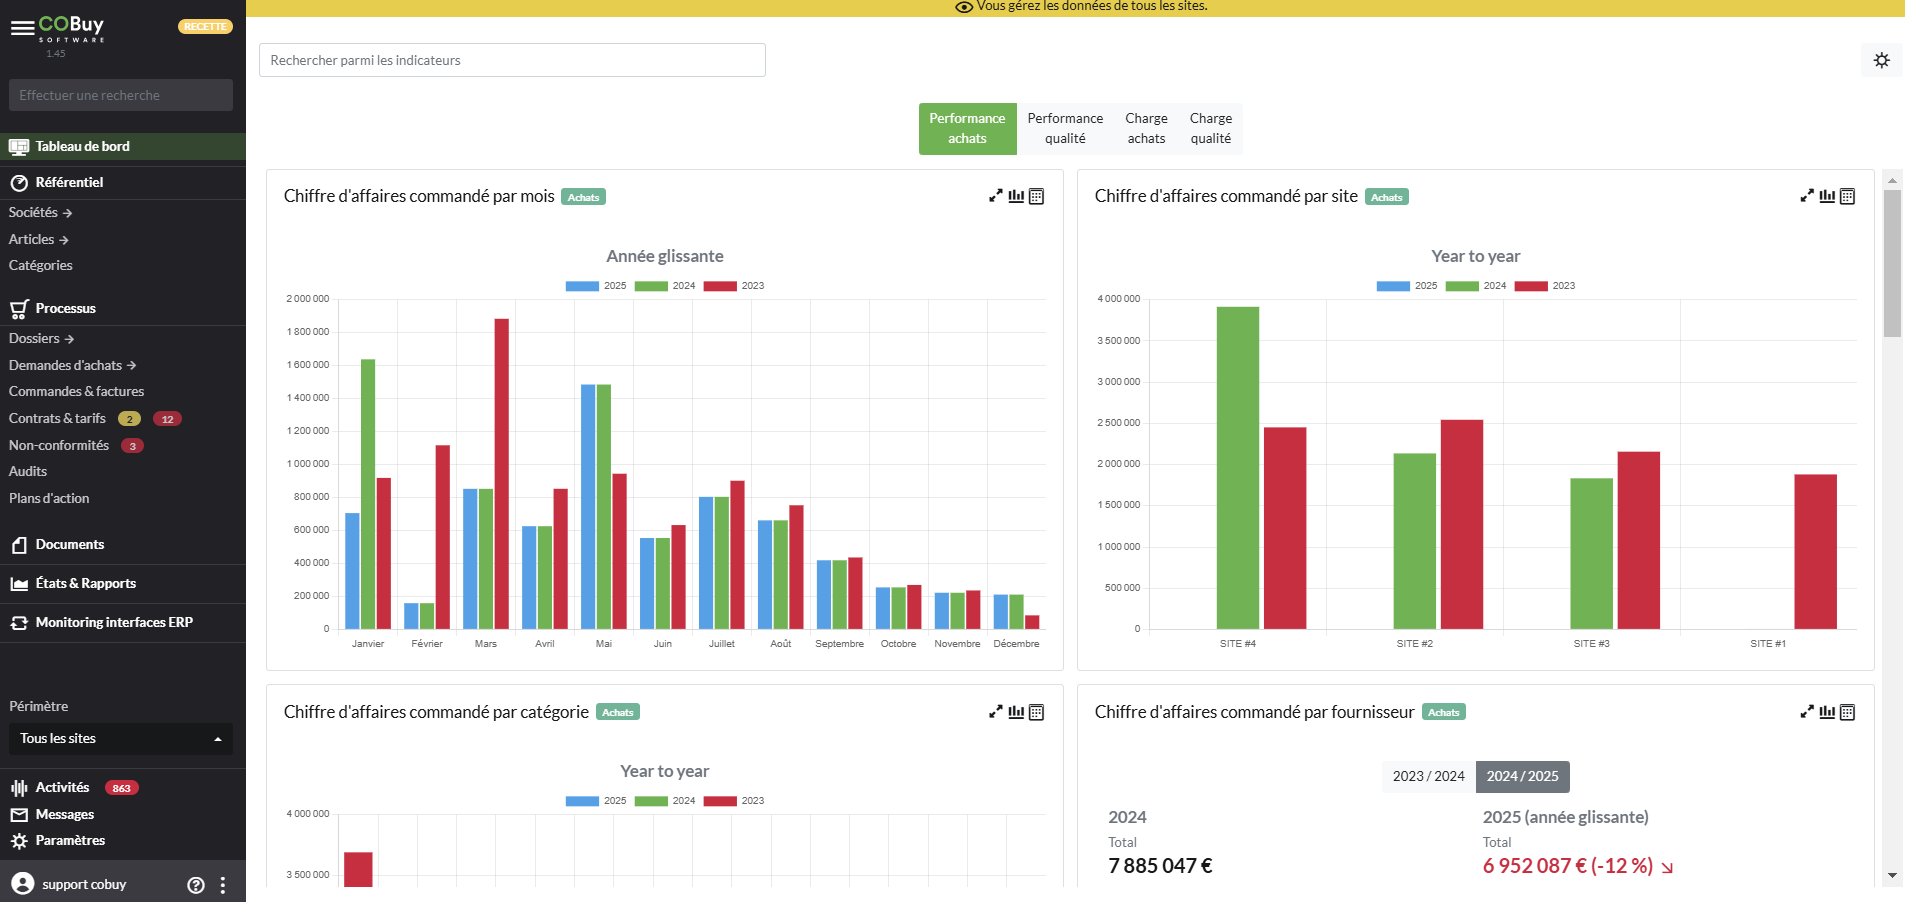Click the Processus cart icon

(x=19, y=309)
